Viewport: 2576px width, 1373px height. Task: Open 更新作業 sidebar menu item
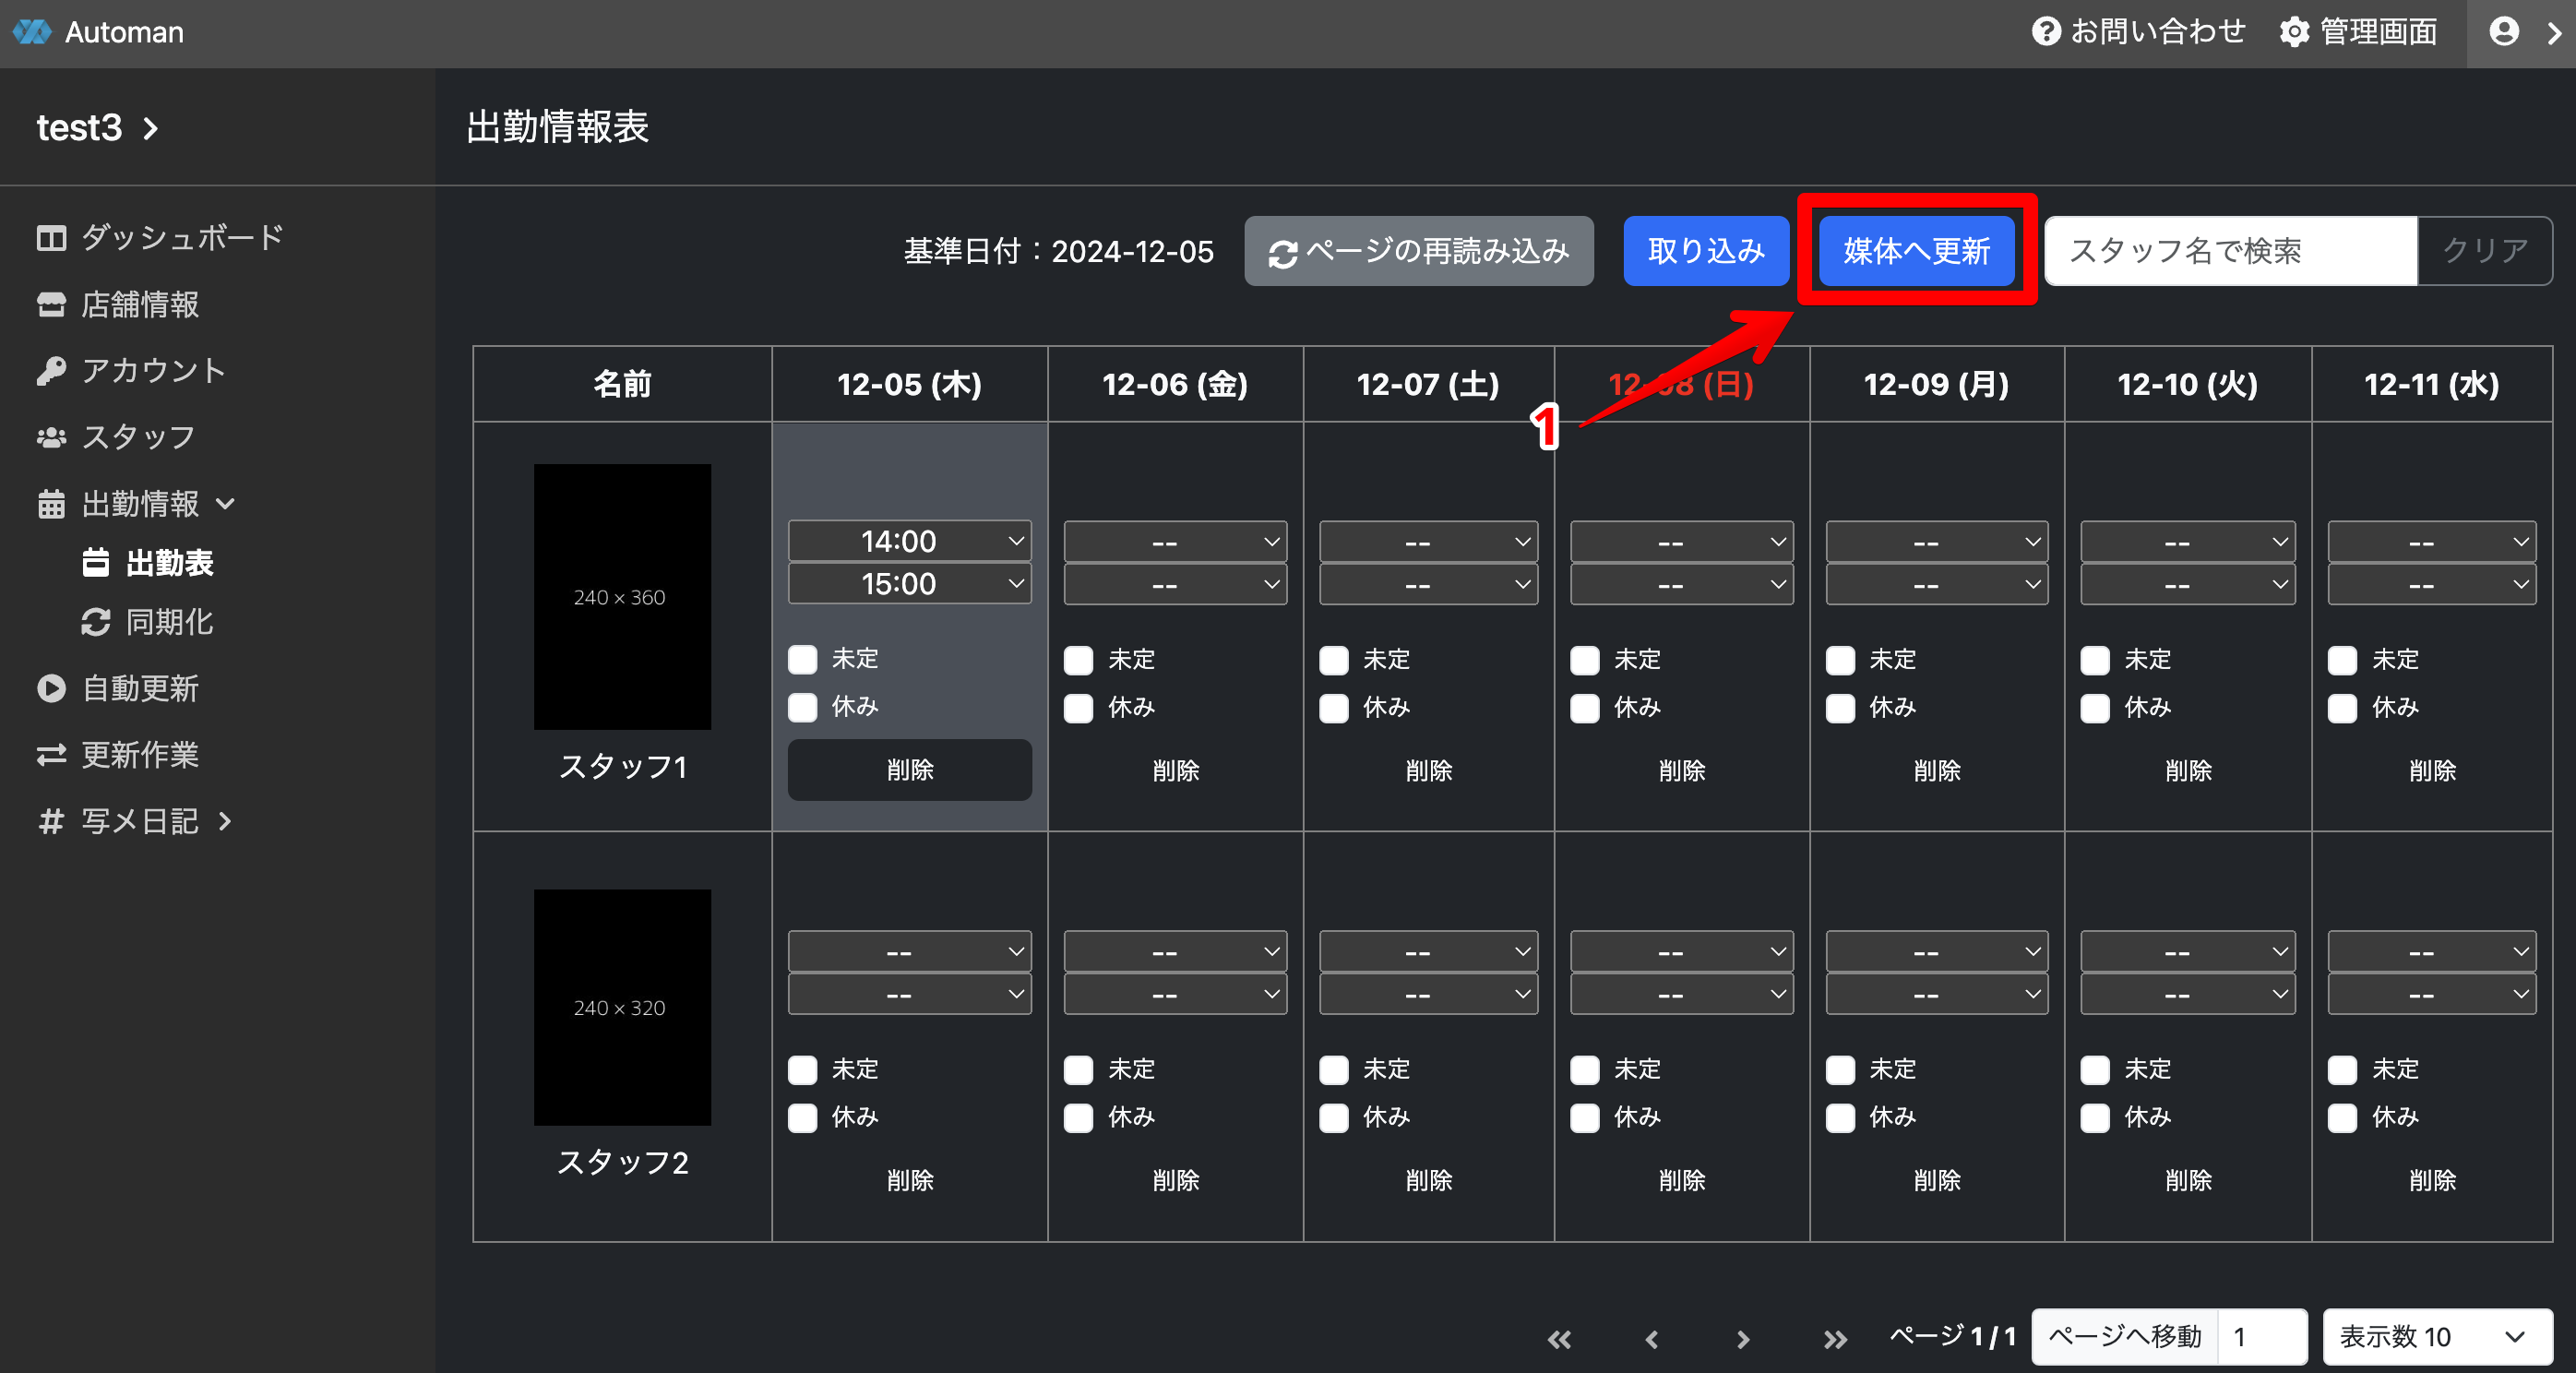coord(140,755)
